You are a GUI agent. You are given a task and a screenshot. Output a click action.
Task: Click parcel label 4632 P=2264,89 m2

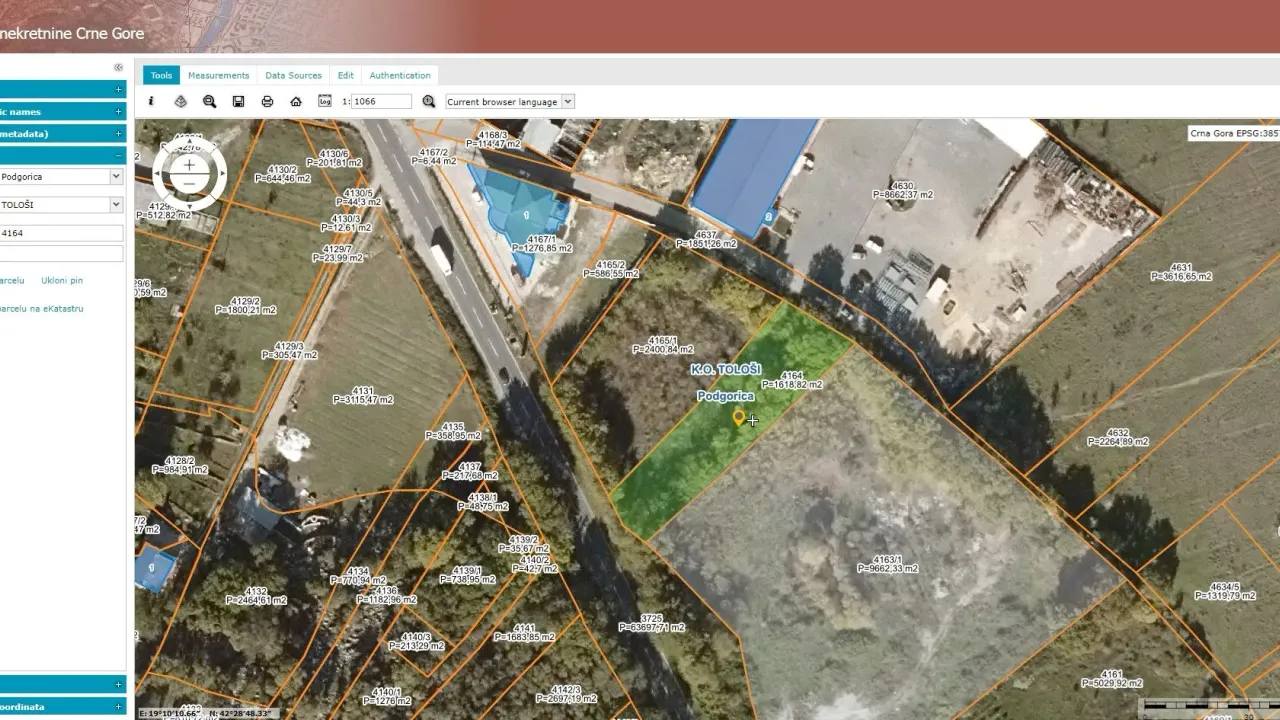tap(1118, 437)
